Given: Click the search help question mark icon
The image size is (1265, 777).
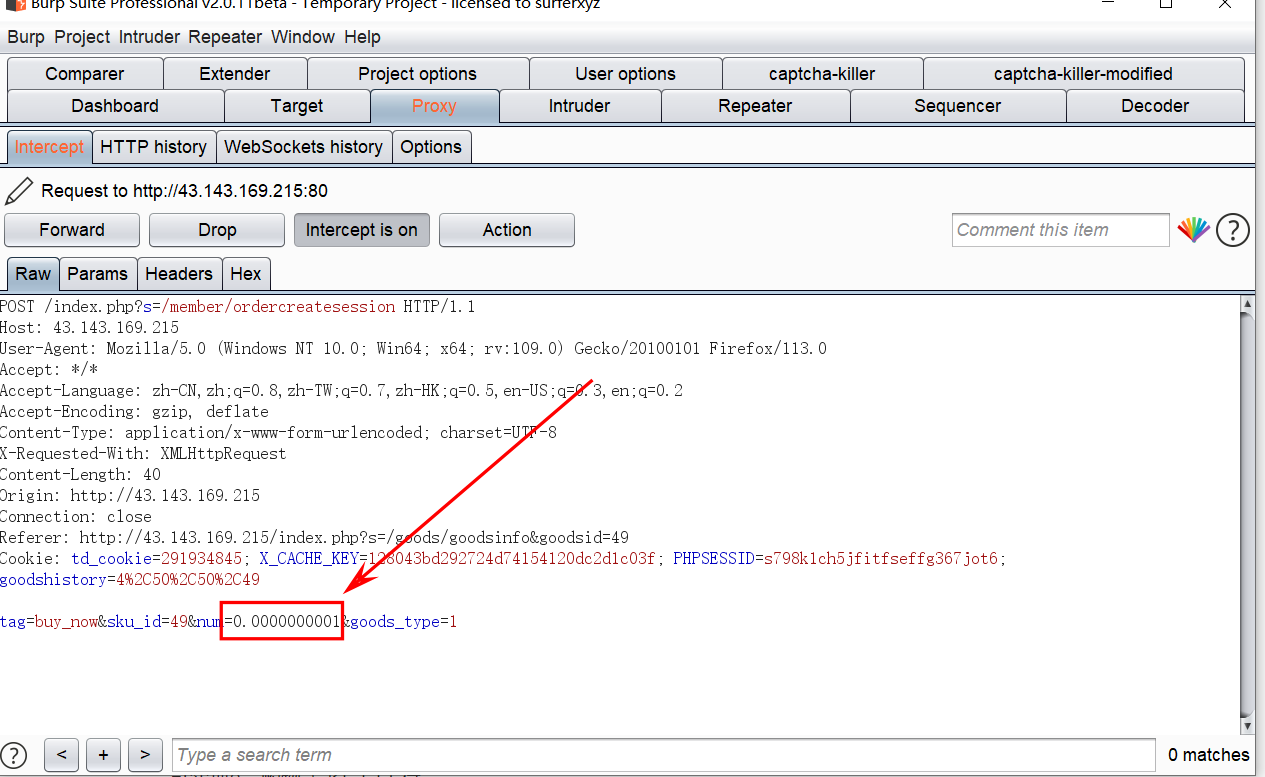Looking at the screenshot, I should pos(15,755).
